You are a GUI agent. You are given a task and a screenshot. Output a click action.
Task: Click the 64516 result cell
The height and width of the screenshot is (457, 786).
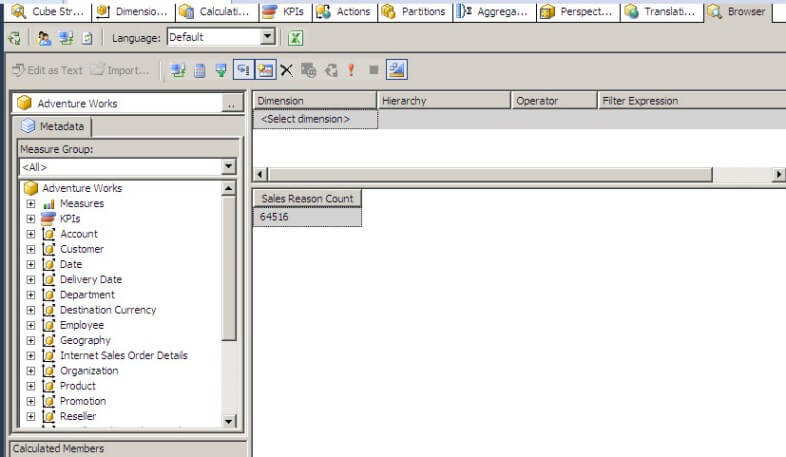tap(307, 217)
